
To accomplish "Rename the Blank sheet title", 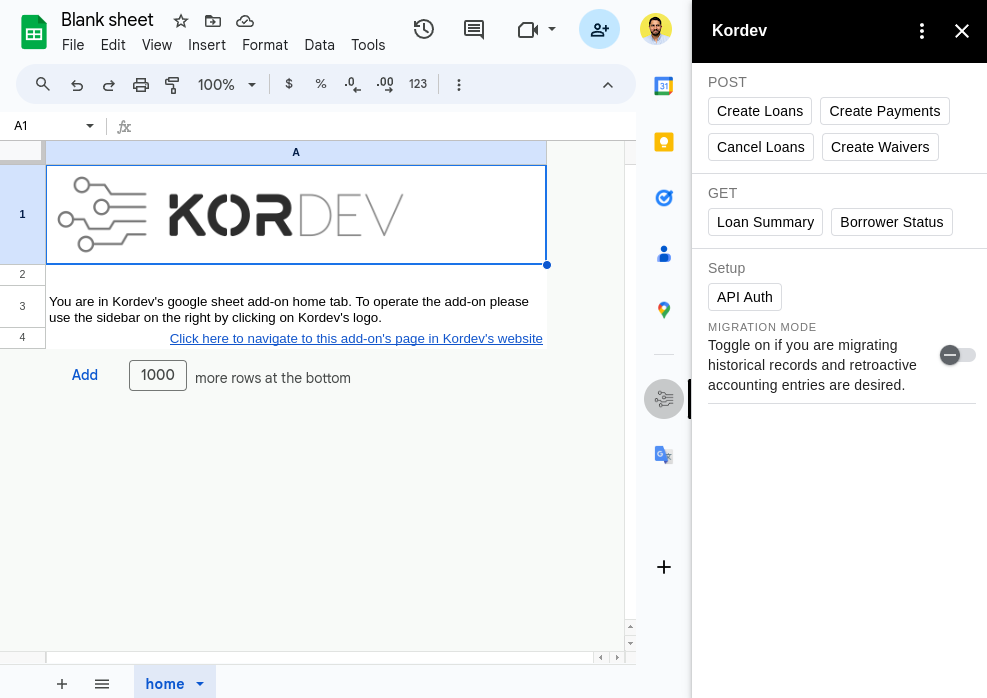I will pyautogui.click(x=107, y=20).
